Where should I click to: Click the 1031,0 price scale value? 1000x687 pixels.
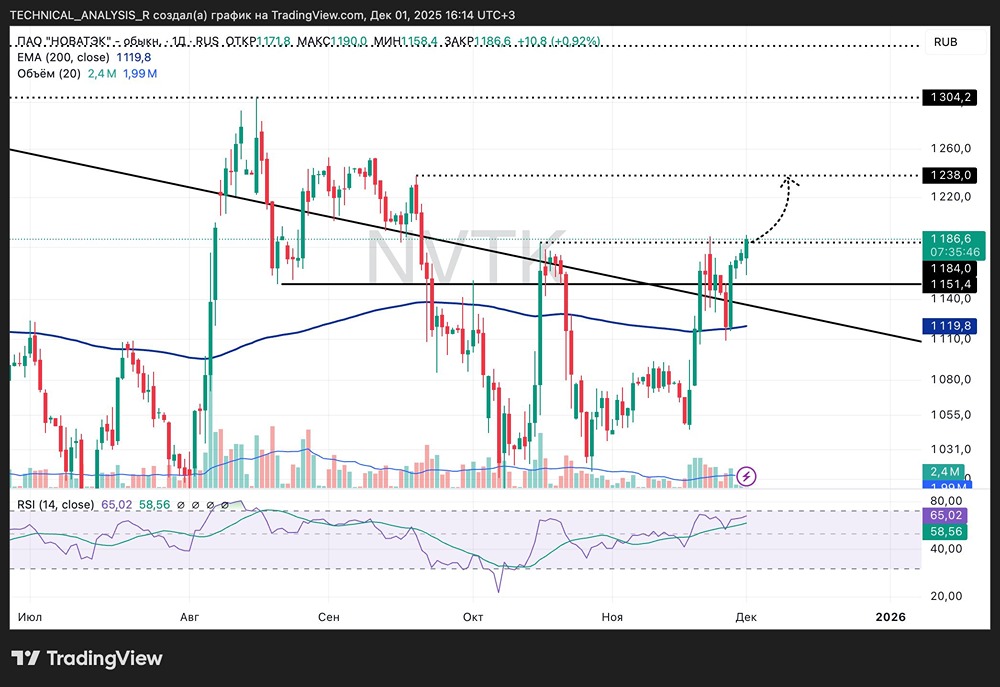point(950,449)
